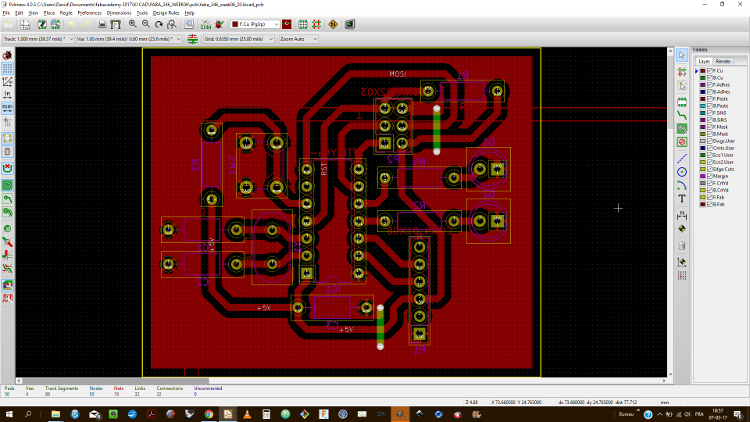Toggle Margin layer visibility checkbox
This screenshot has height=422, width=750.
coord(710,176)
